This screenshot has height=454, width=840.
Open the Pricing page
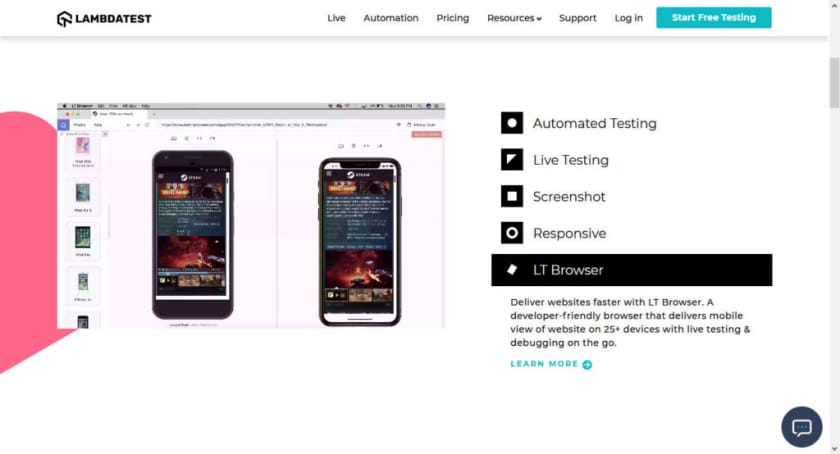pyautogui.click(x=452, y=18)
